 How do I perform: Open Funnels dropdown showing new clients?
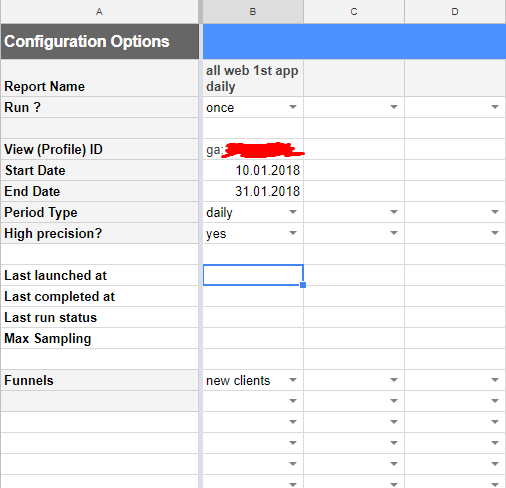(x=293, y=380)
